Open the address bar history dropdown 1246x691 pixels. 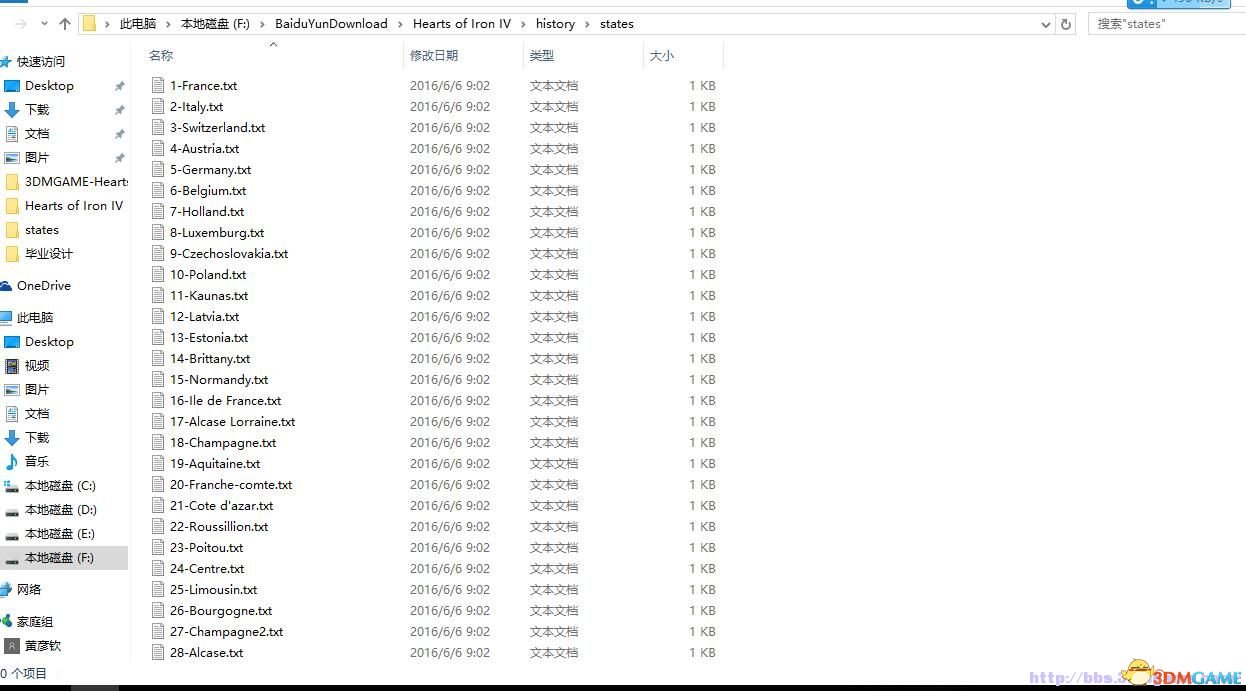[x=1046, y=24]
